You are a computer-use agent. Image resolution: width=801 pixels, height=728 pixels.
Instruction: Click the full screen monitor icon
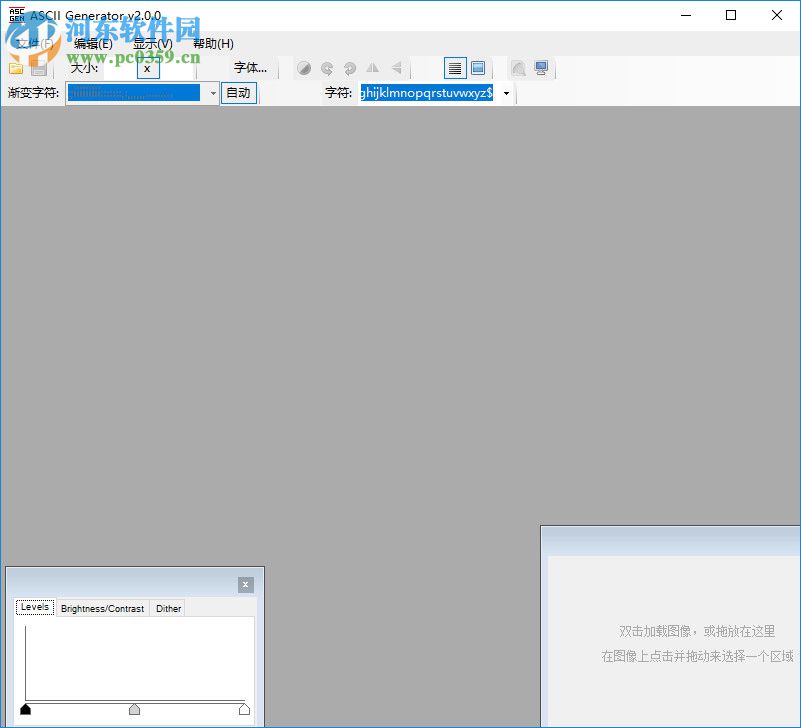point(541,68)
